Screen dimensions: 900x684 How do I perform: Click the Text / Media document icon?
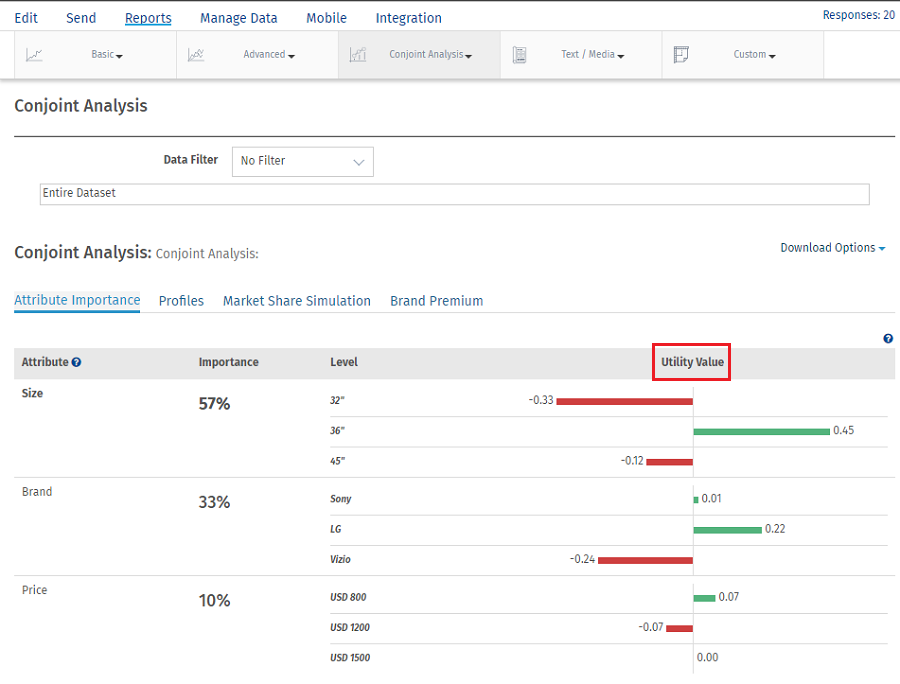click(x=519, y=55)
